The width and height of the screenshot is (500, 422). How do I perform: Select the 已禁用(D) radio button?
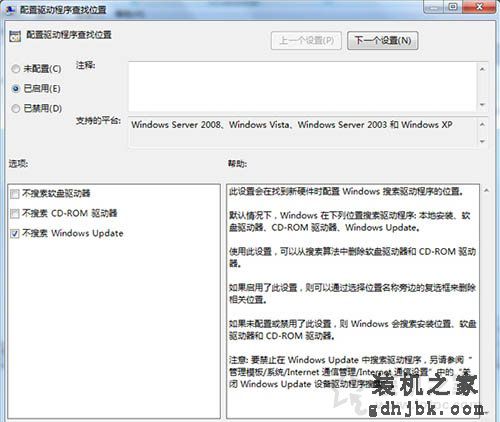pos(16,108)
